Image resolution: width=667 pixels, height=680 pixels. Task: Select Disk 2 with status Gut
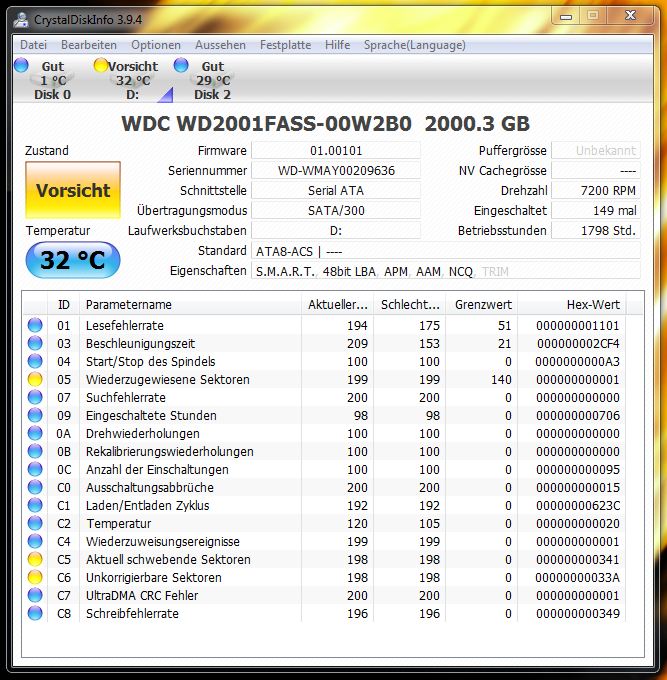[213, 80]
